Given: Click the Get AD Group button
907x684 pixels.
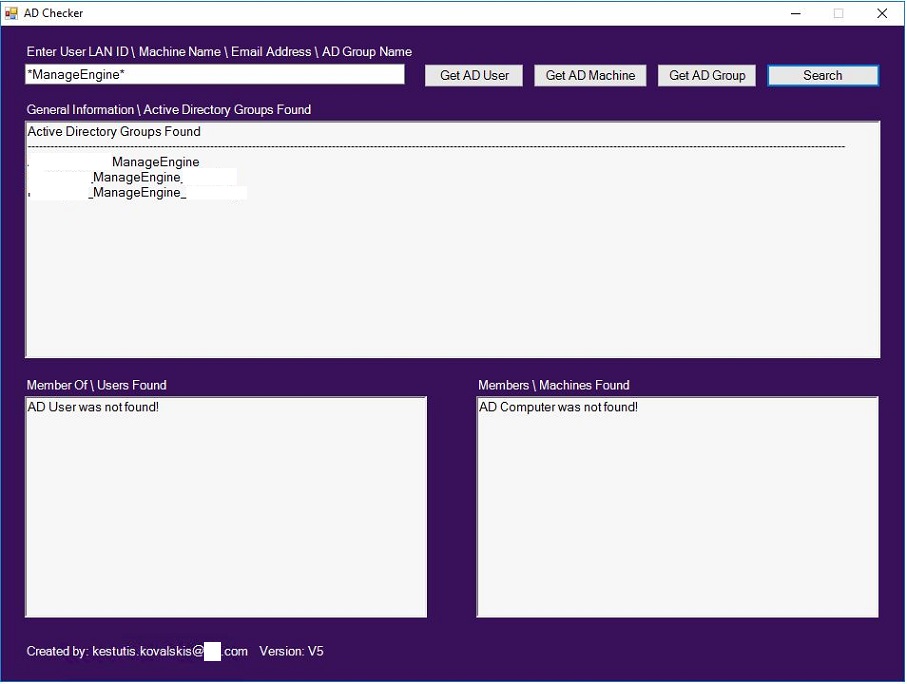Looking at the screenshot, I should coord(707,75).
